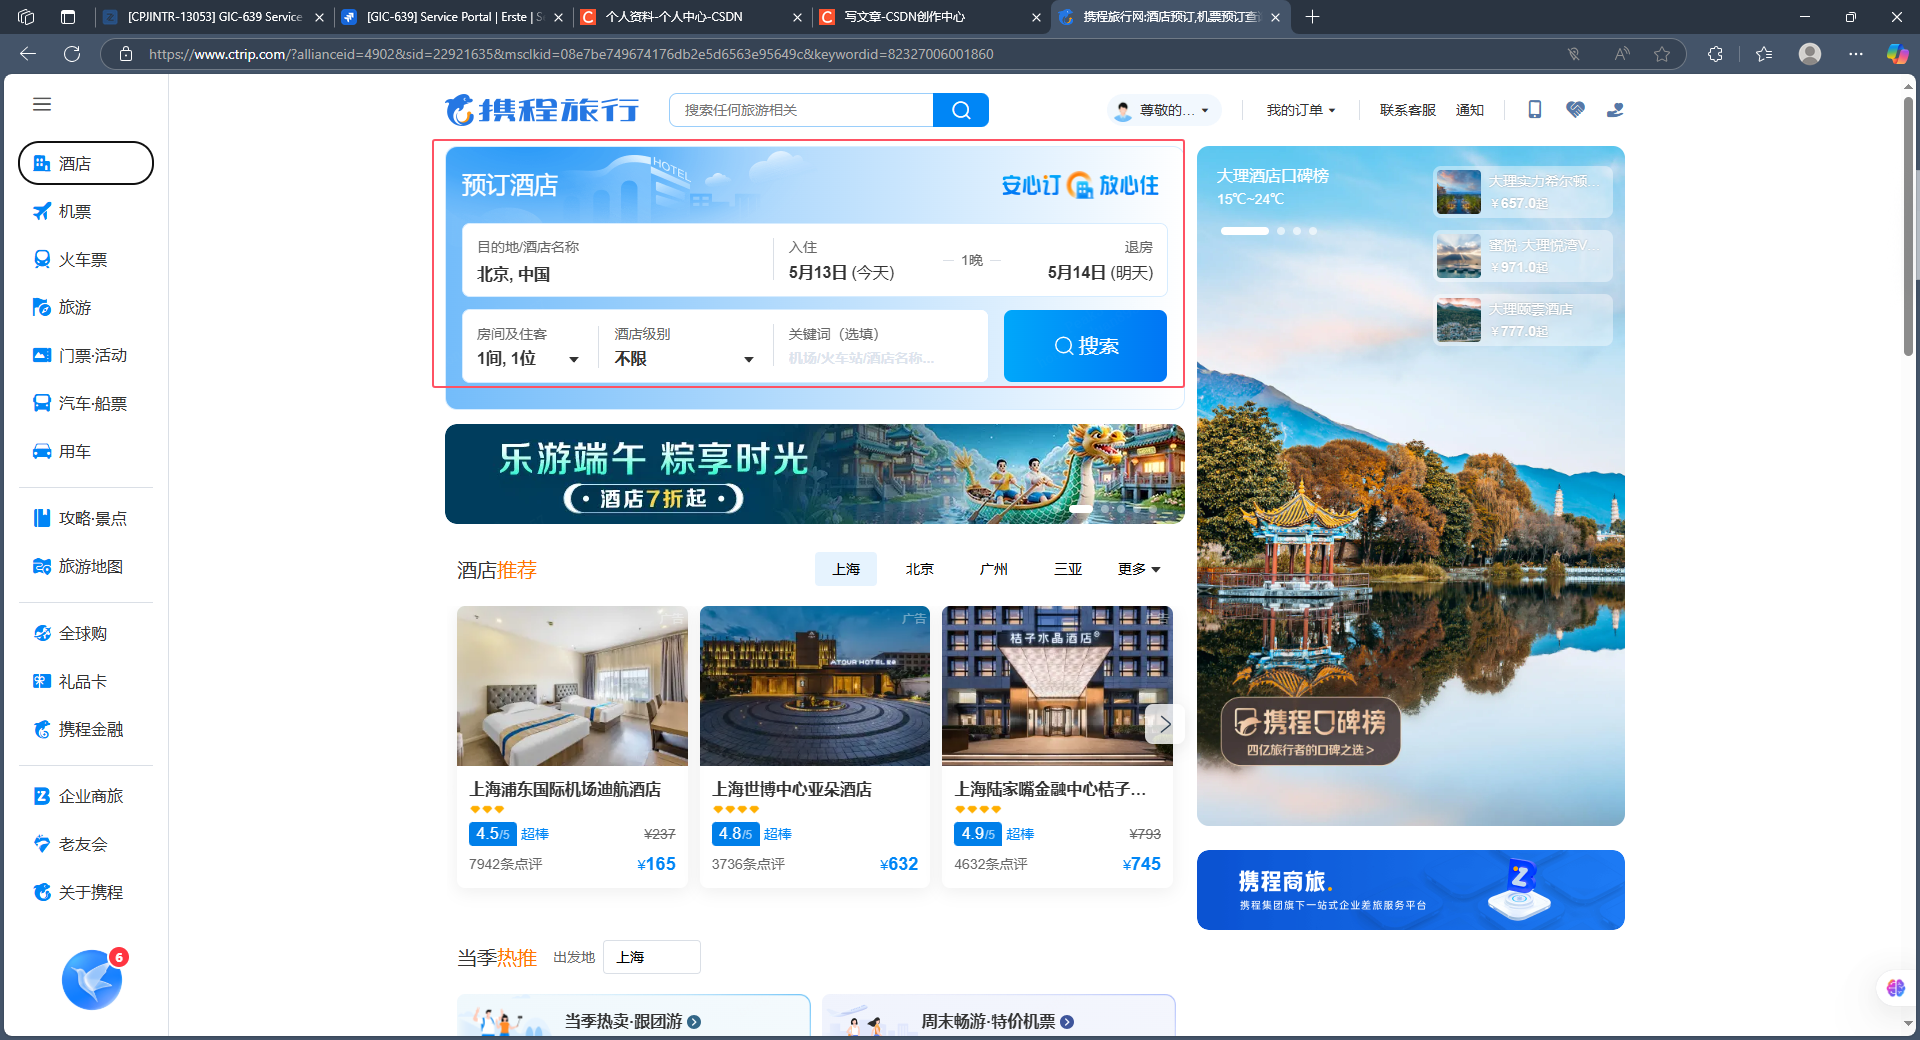The width and height of the screenshot is (1920, 1040).
Task: Open 大理颐云酒店 ¥777 card
Action: coord(1523,320)
